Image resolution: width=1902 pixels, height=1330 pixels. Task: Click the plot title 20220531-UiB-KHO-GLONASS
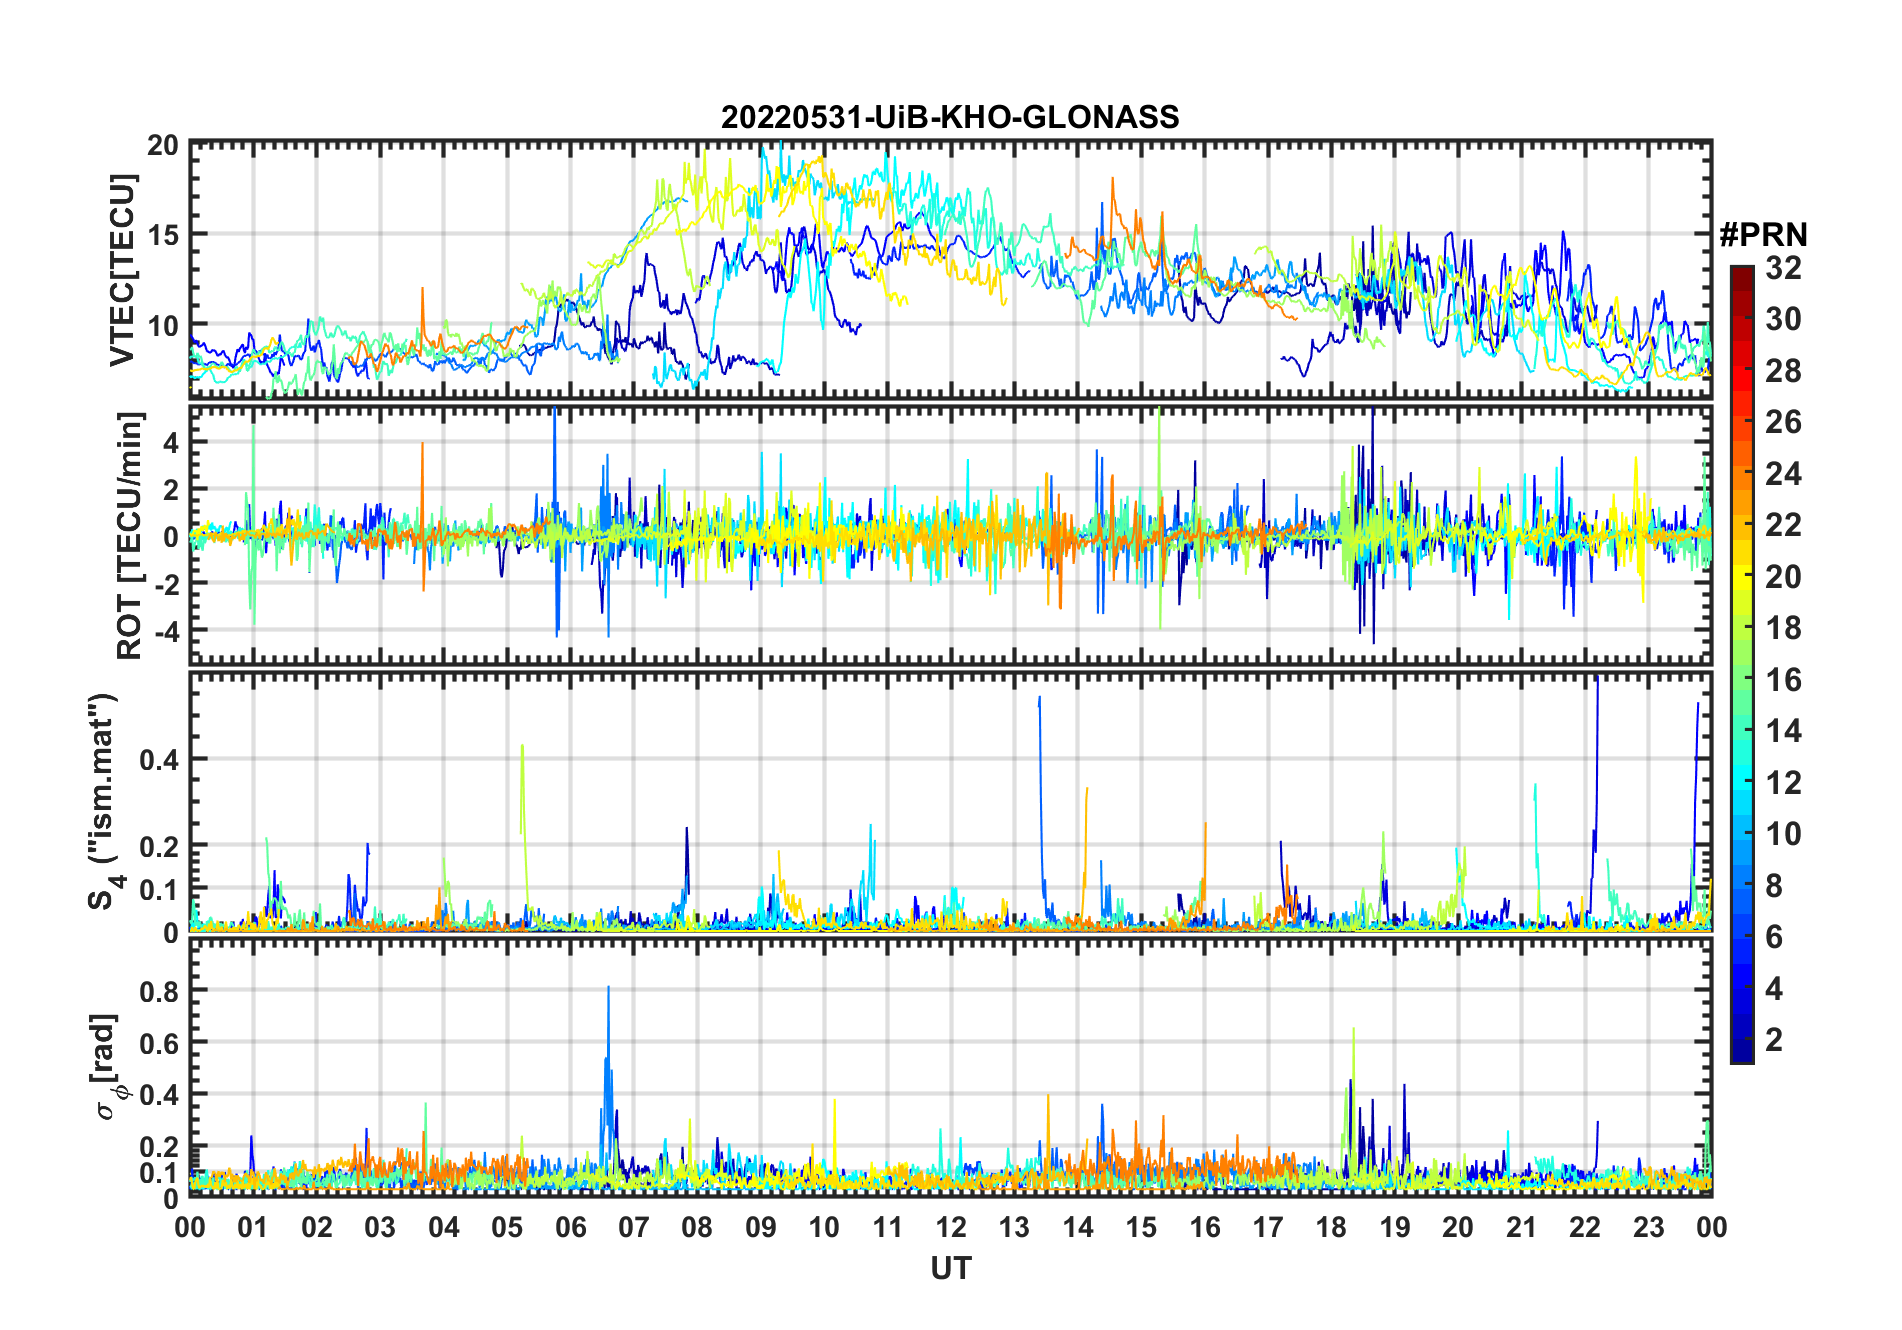tap(950, 117)
